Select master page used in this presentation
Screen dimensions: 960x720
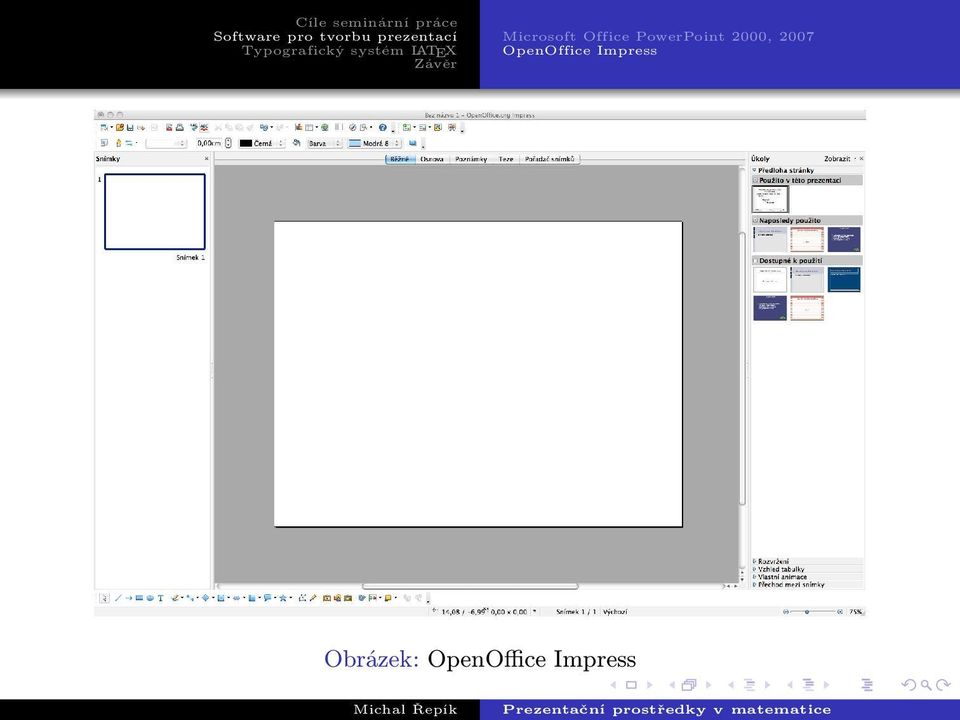[770, 200]
